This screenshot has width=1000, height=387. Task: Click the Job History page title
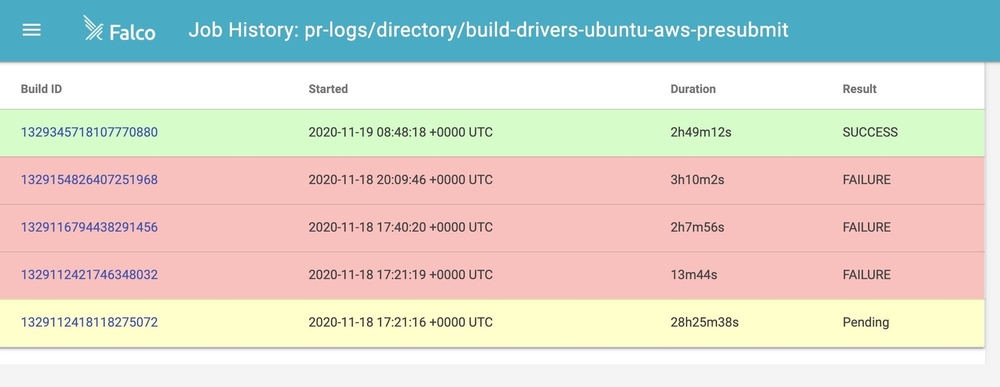tap(488, 30)
